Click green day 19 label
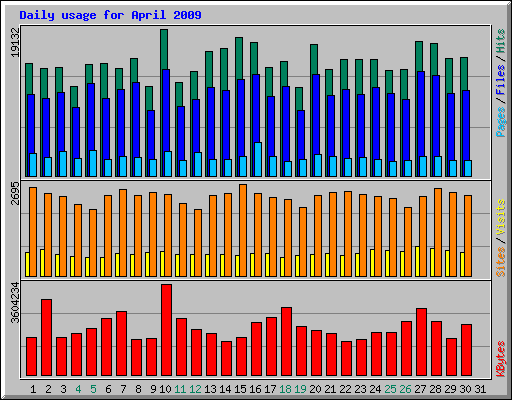This screenshot has width=512, height=400. [x=300, y=389]
